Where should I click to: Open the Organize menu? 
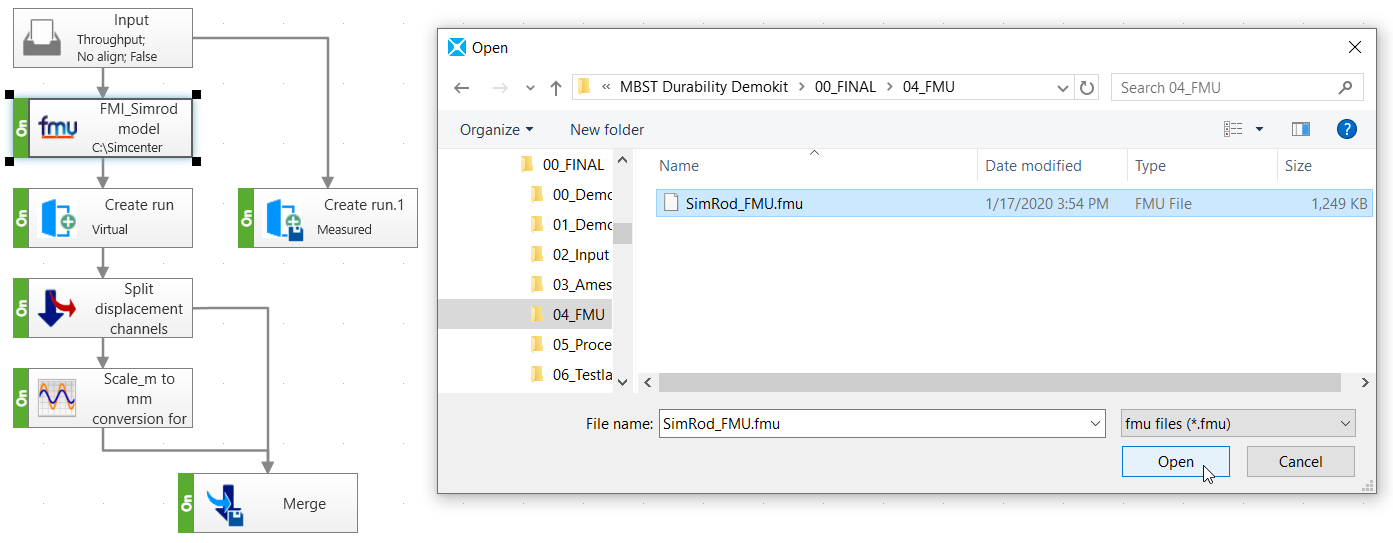click(x=496, y=129)
